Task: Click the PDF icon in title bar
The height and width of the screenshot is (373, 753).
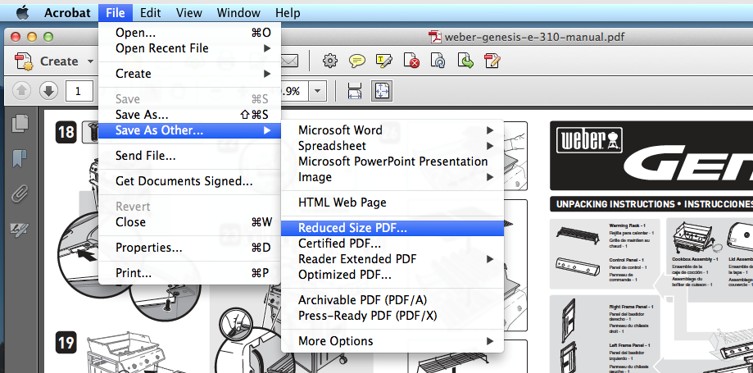Action: (x=435, y=36)
